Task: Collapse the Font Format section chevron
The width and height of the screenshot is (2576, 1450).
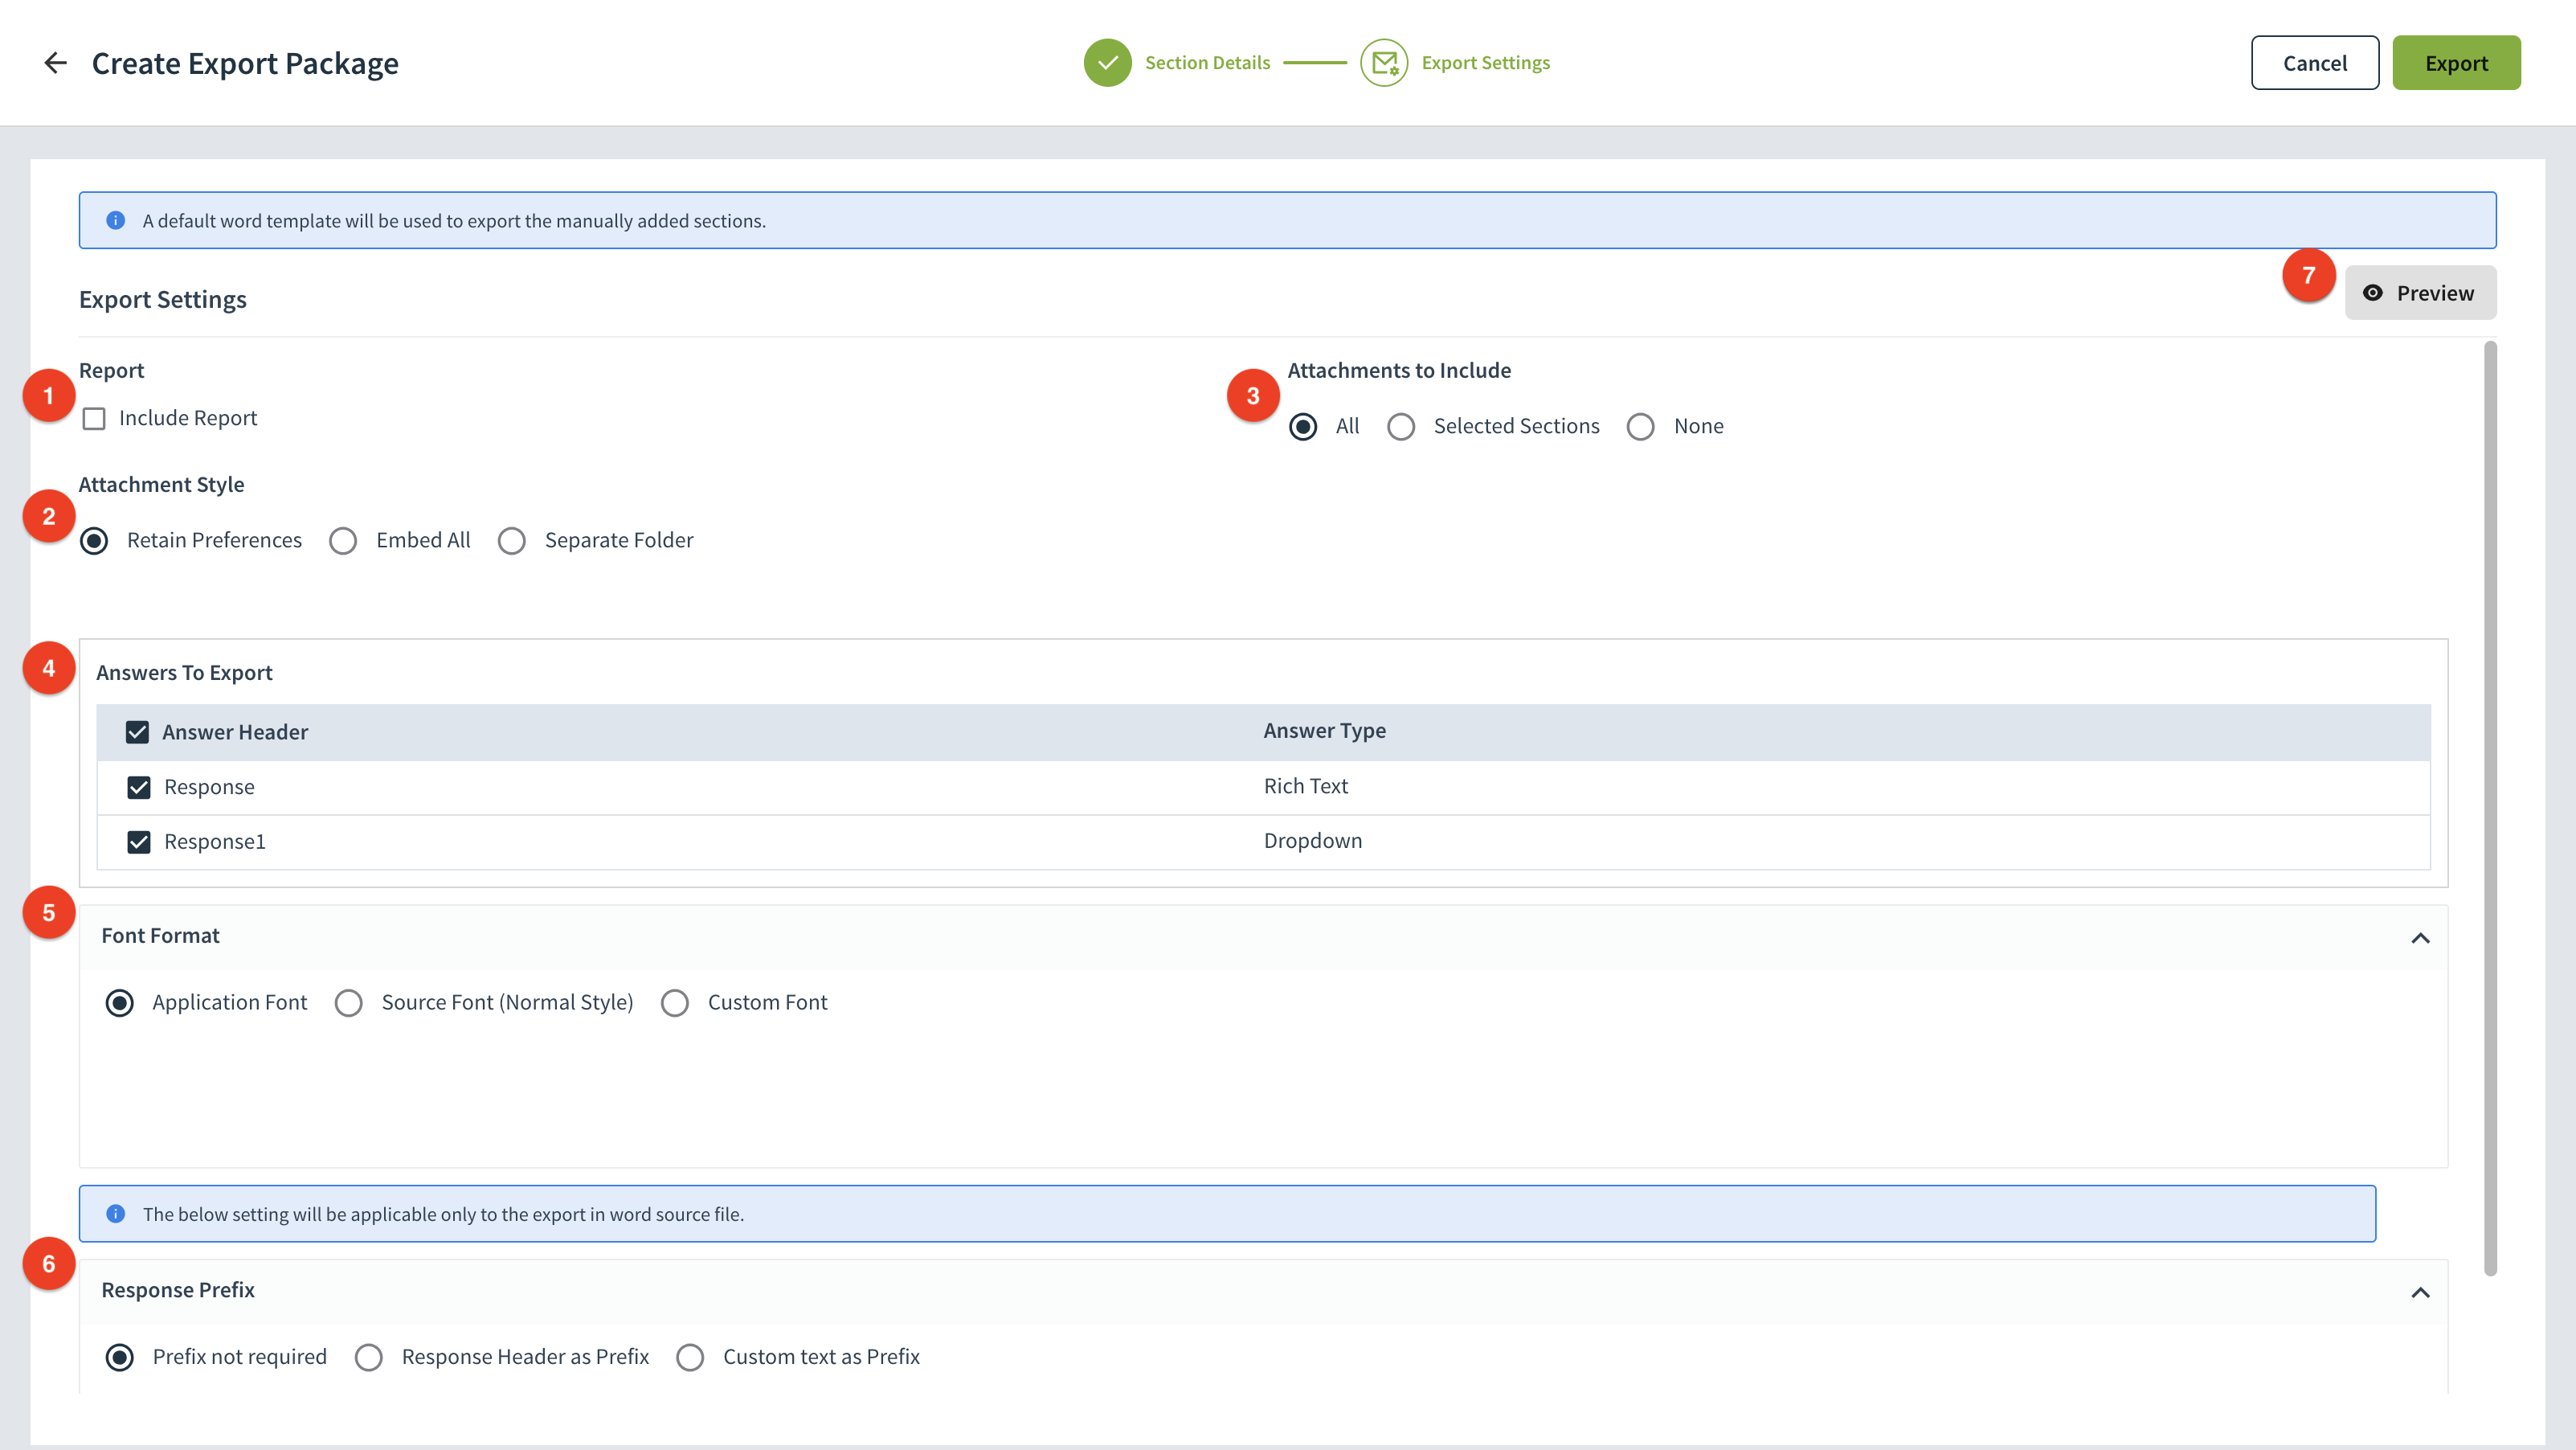Action: 2420,938
